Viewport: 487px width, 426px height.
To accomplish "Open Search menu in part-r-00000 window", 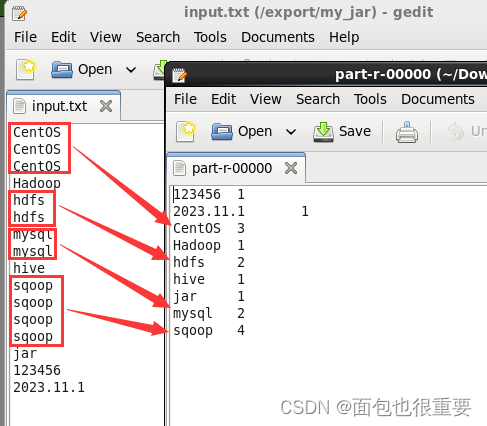I will click(318, 99).
